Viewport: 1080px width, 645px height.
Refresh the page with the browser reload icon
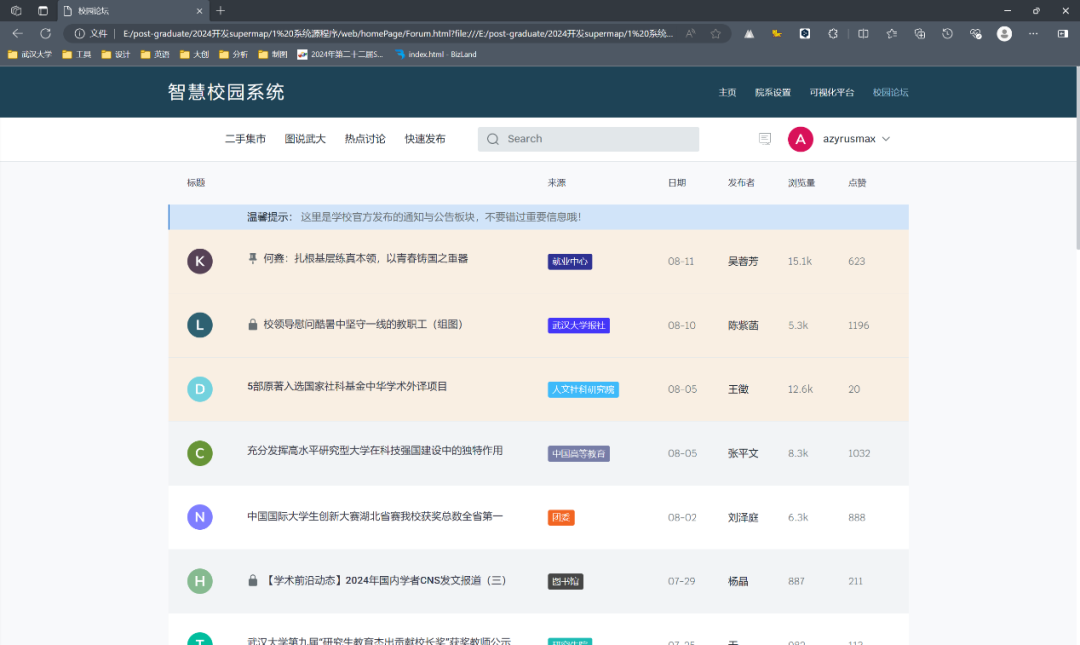[45, 33]
